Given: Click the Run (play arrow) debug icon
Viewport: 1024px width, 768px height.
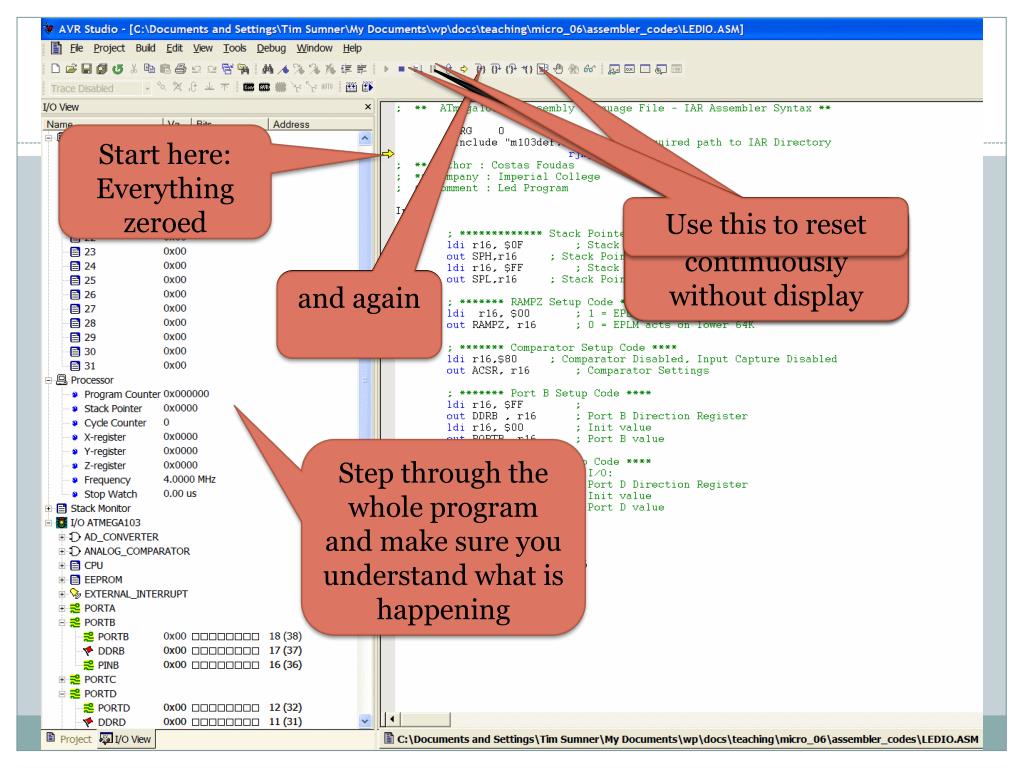Looking at the screenshot, I should click(386, 69).
